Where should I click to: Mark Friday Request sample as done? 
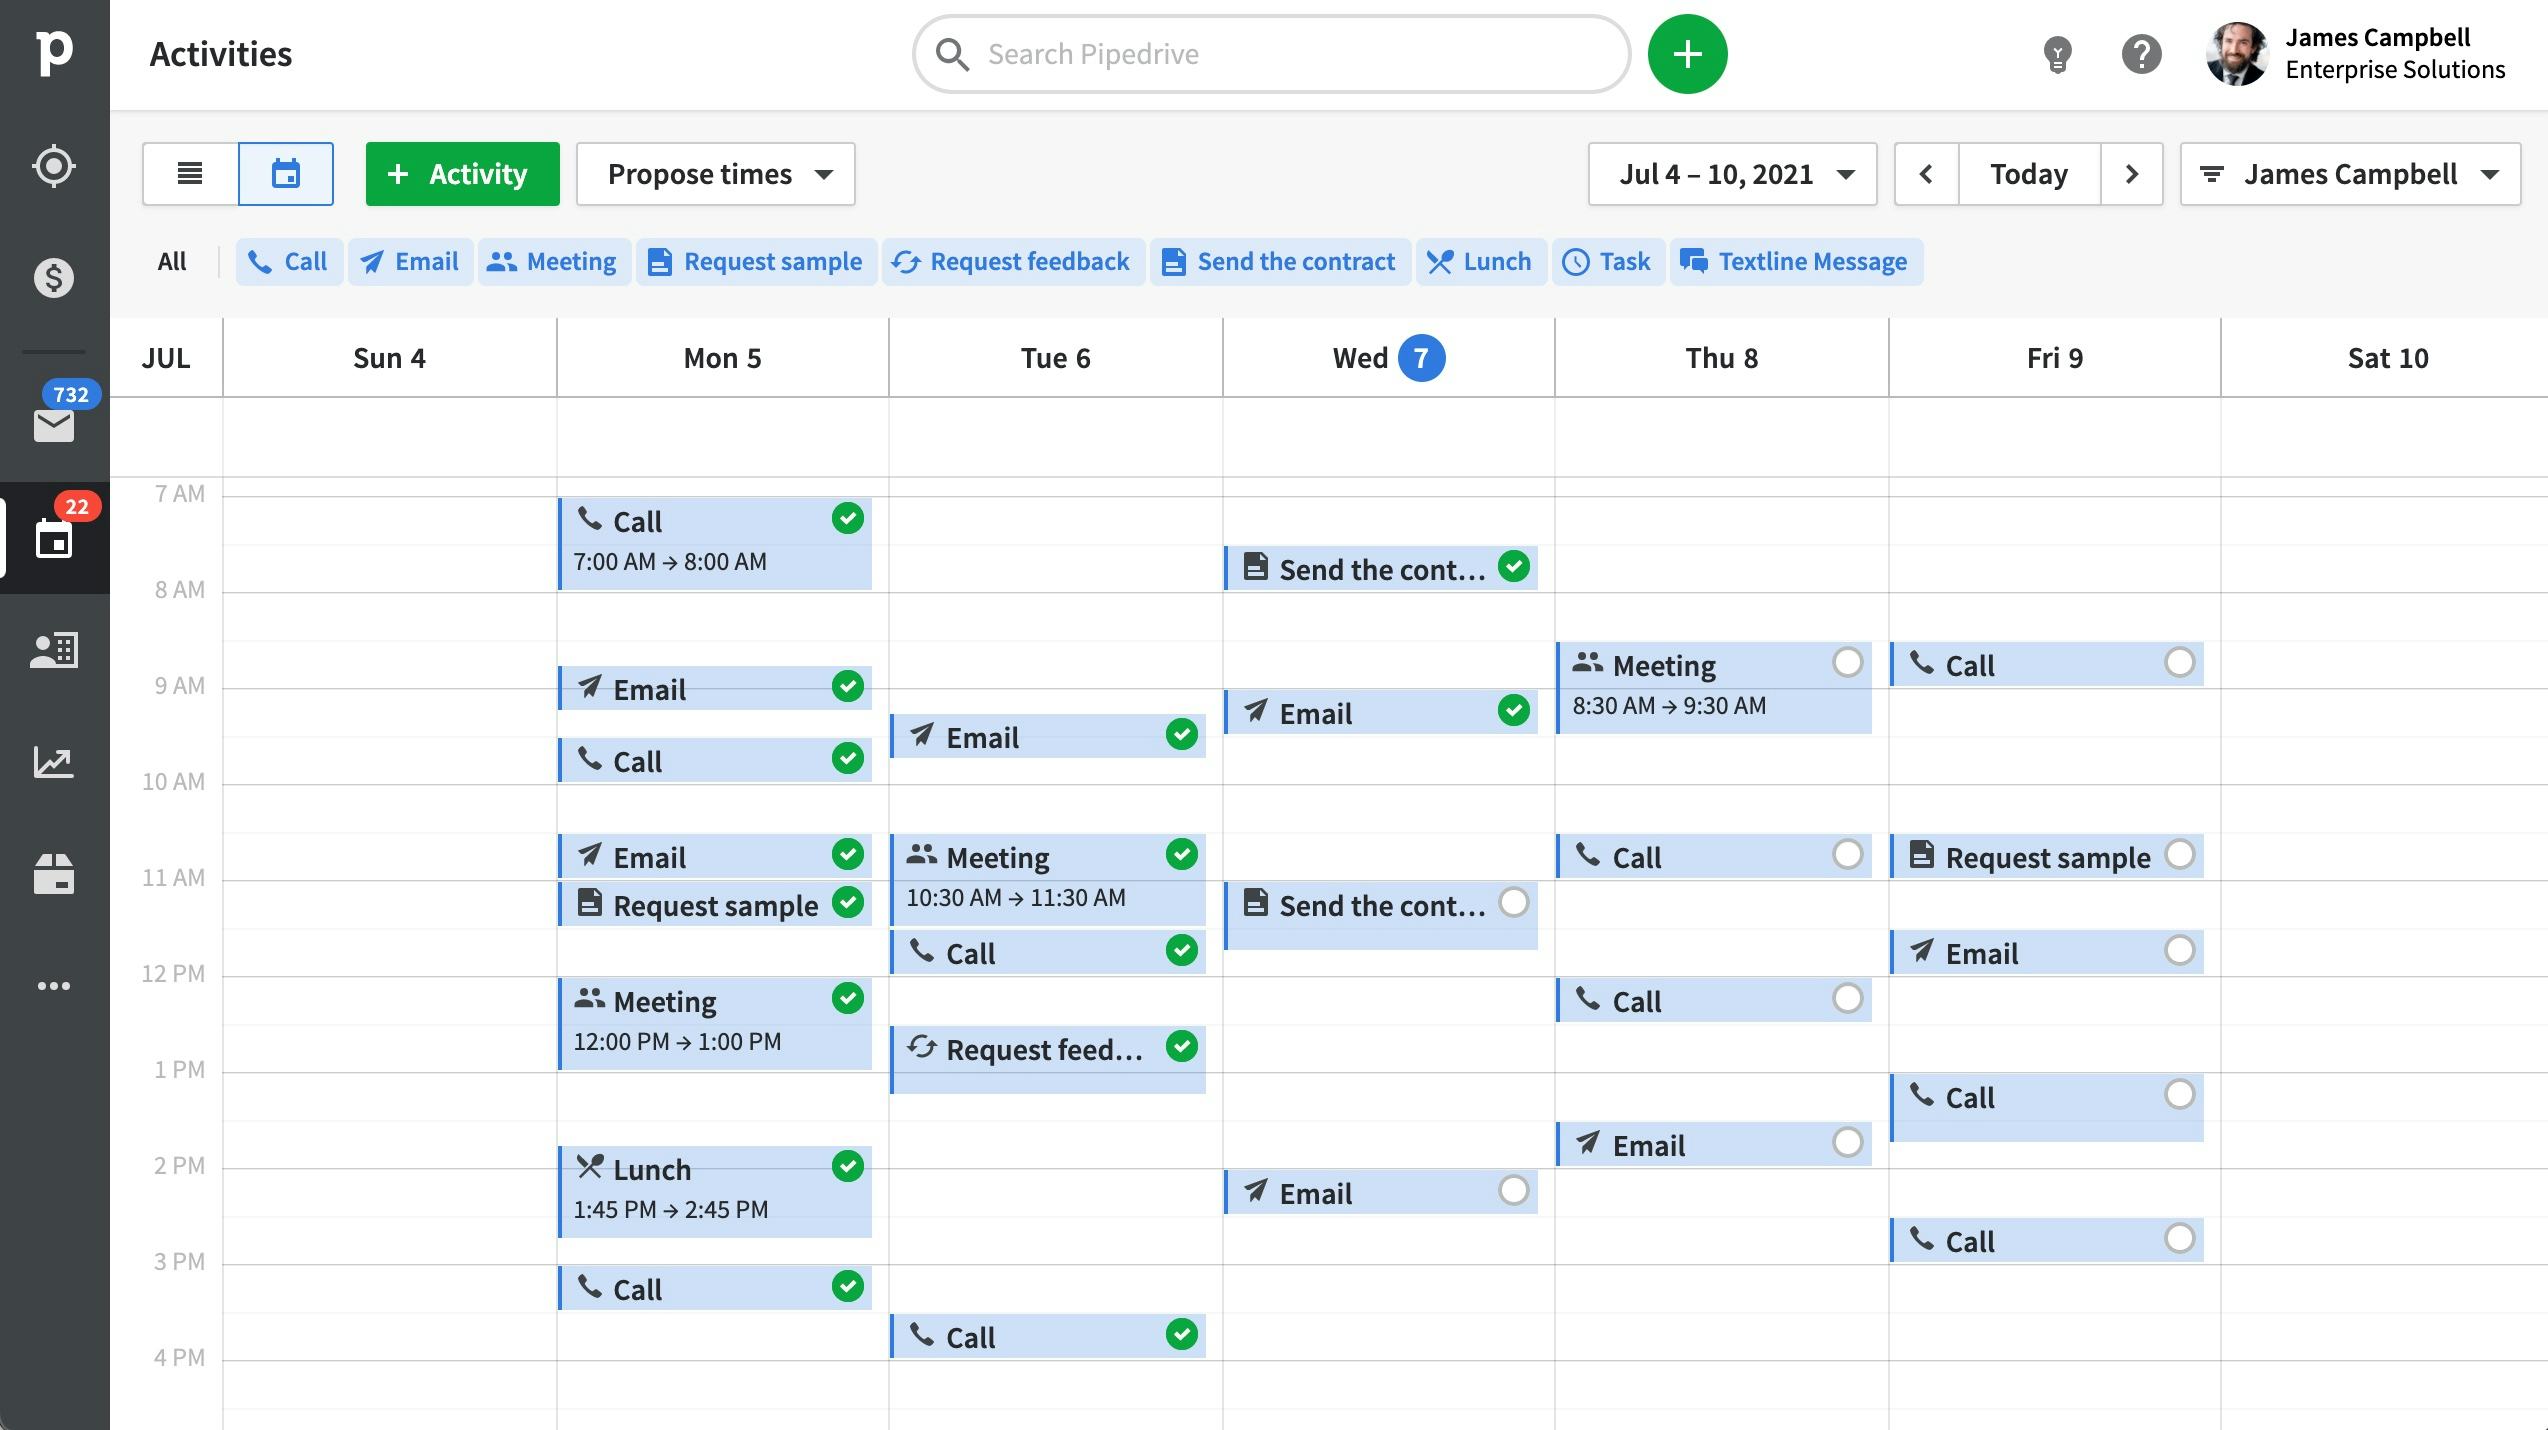2179,855
